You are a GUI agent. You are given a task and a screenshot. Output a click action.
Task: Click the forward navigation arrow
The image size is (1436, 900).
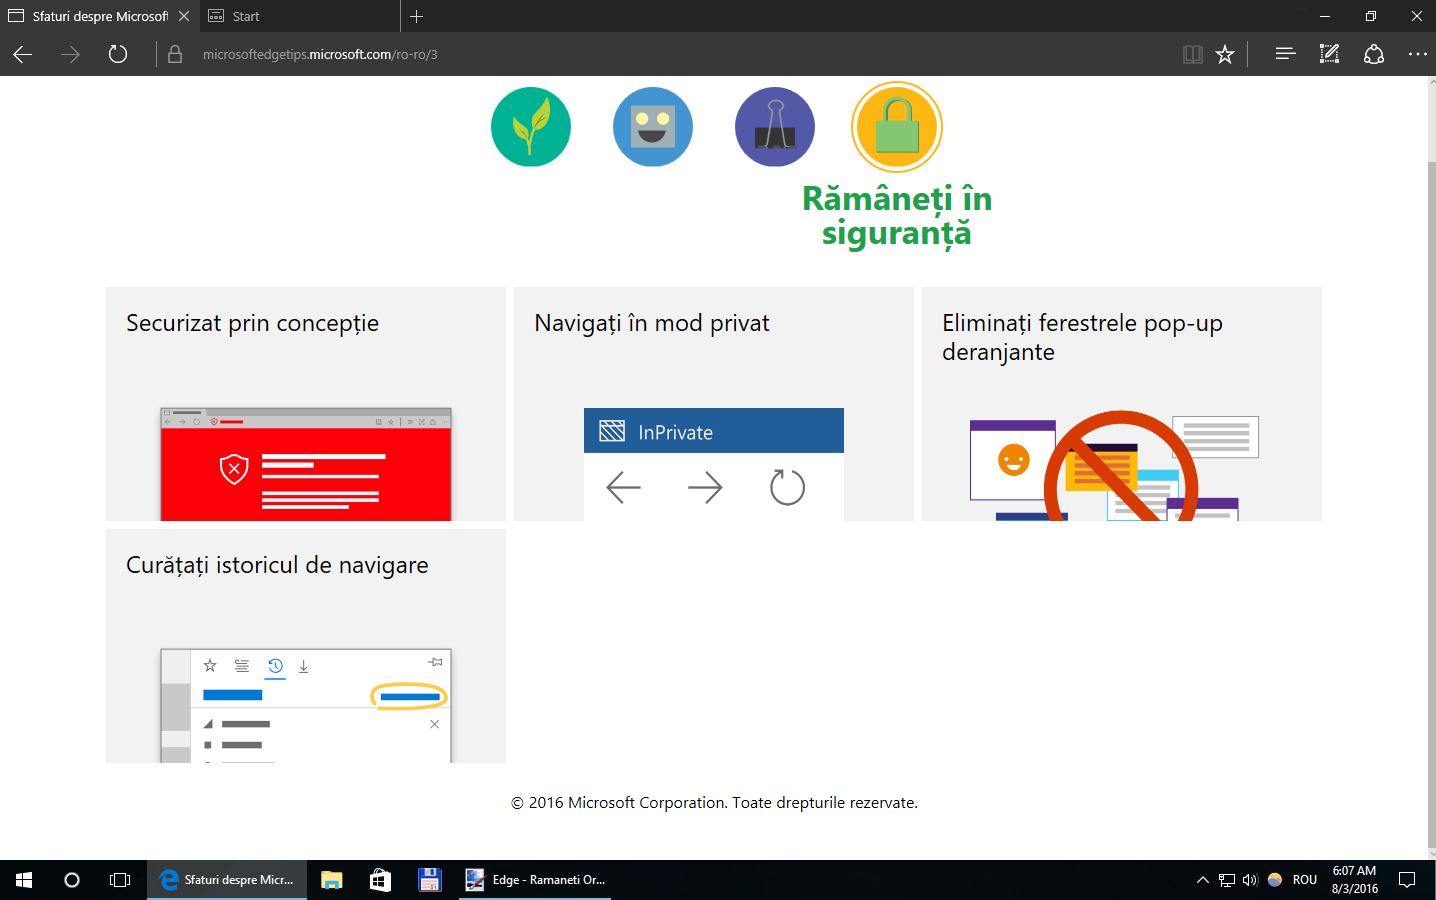click(x=70, y=54)
